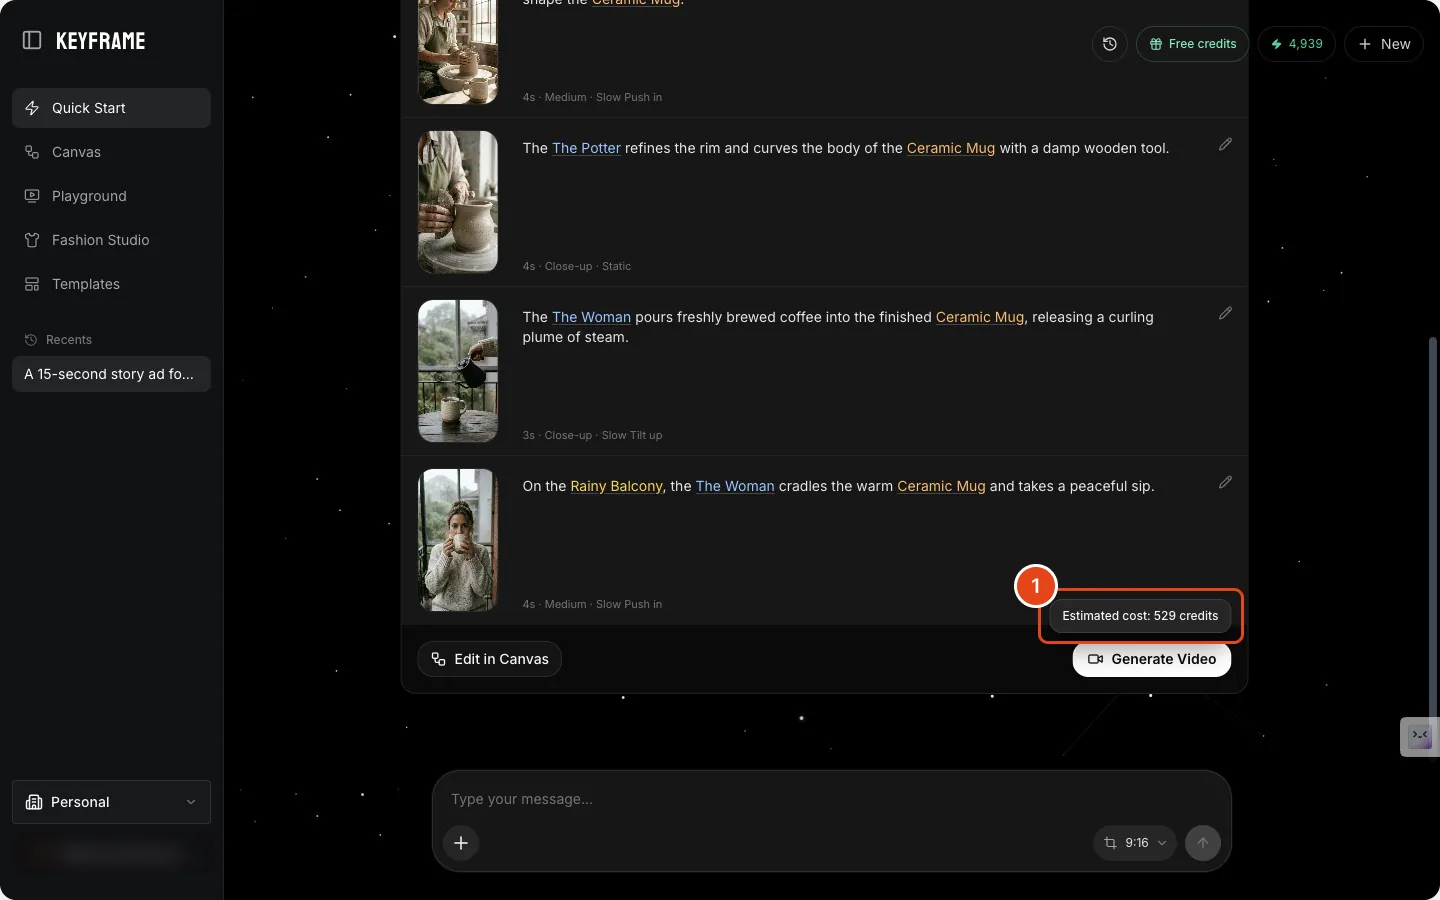Viewport: 1440px width, 900px height.
Task: Click The Woman link in balcony scene
Action: [x=735, y=486]
